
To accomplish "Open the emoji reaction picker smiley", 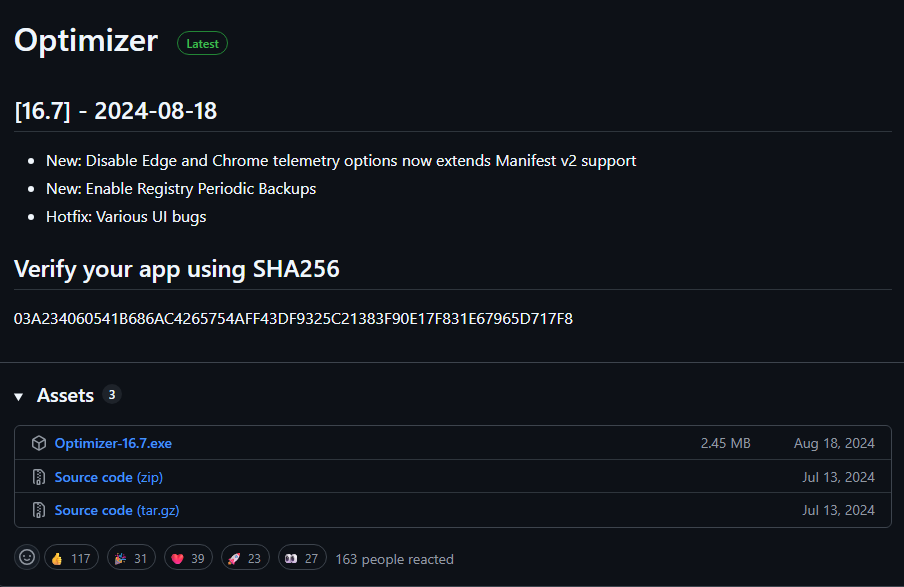I will tap(28, 558).
